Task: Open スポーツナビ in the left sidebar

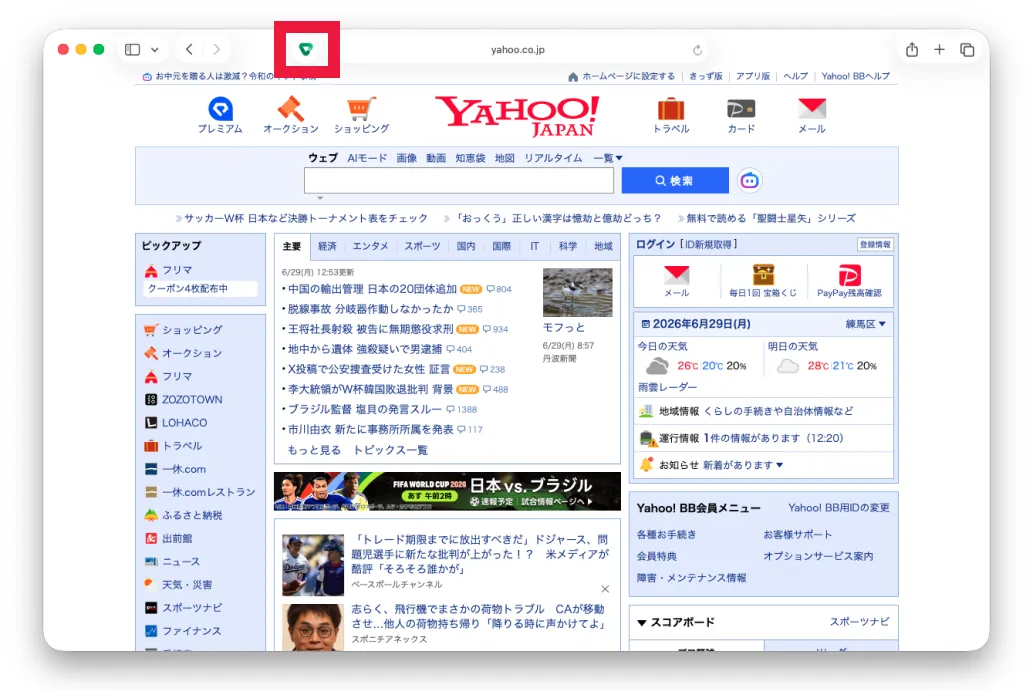Action: pos(192,608)
